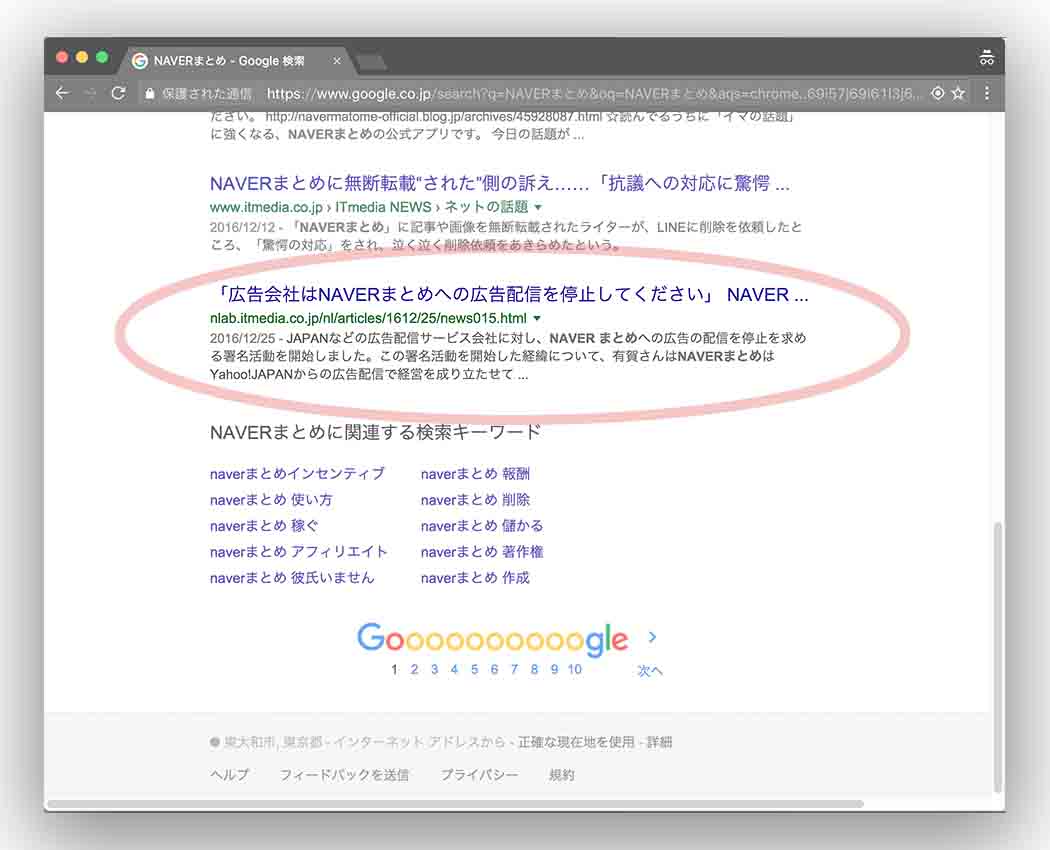Click the vertical scrollbar thumb
The width and height of the screenshot is (1050, 850).
pyautogui.click(x=998, y=656)
